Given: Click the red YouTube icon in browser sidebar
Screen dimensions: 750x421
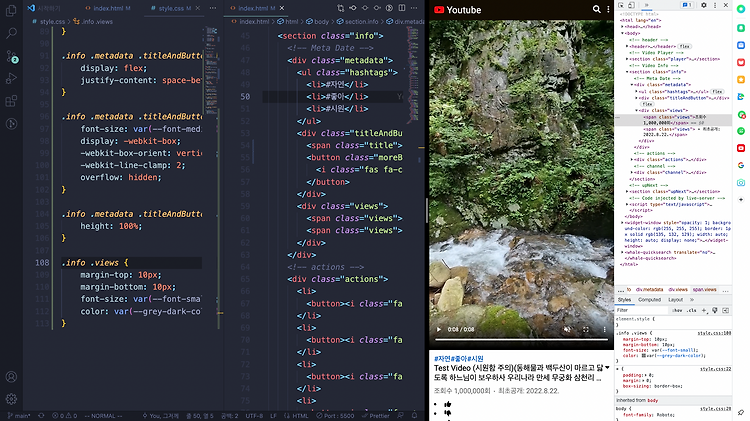Looking at the screenshot, I should [x=741, y=148].
